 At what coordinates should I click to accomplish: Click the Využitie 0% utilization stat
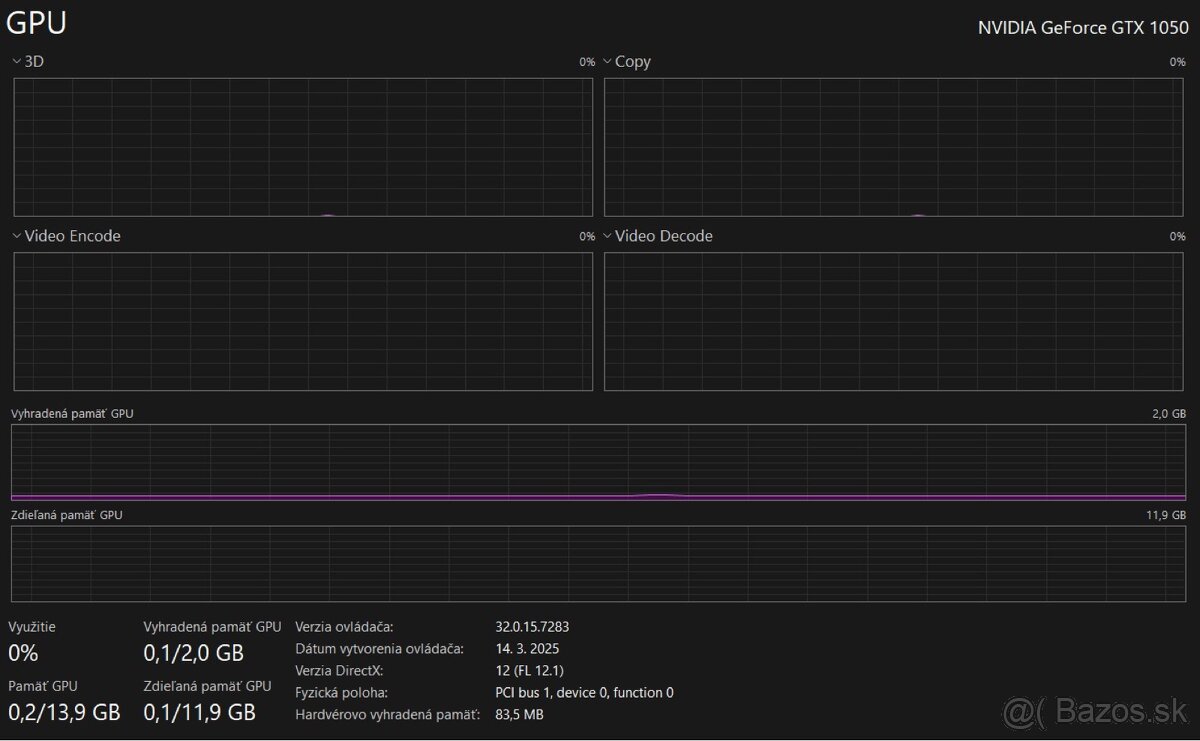click(23, 653)
